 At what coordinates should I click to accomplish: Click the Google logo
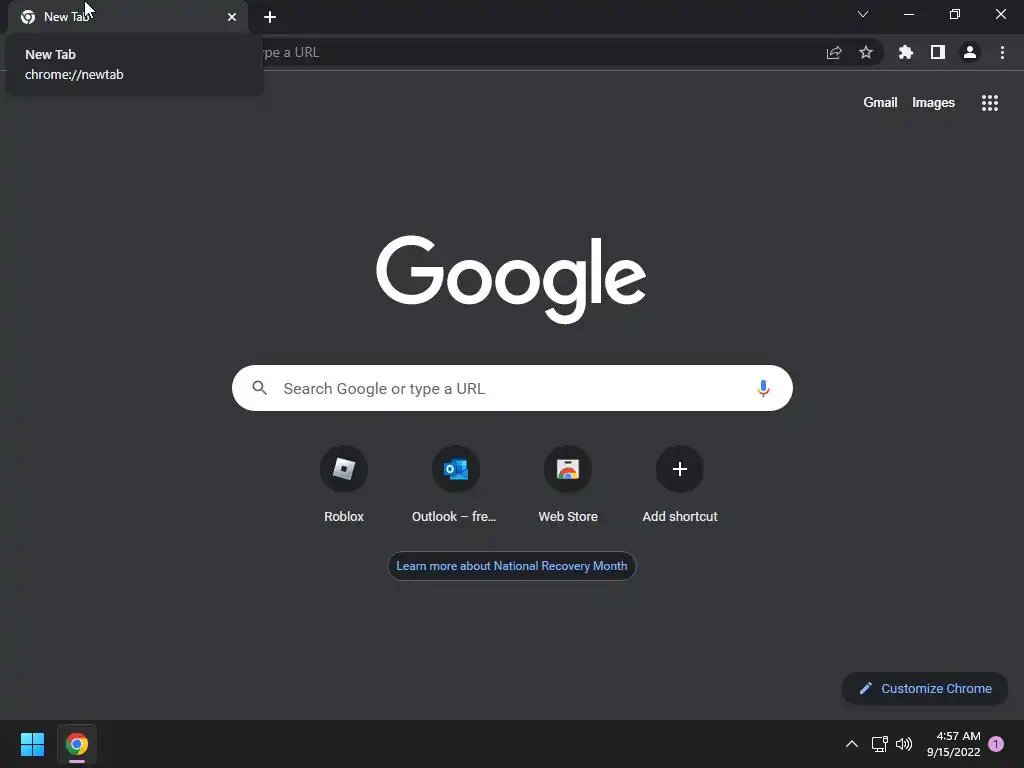point(511,279)
